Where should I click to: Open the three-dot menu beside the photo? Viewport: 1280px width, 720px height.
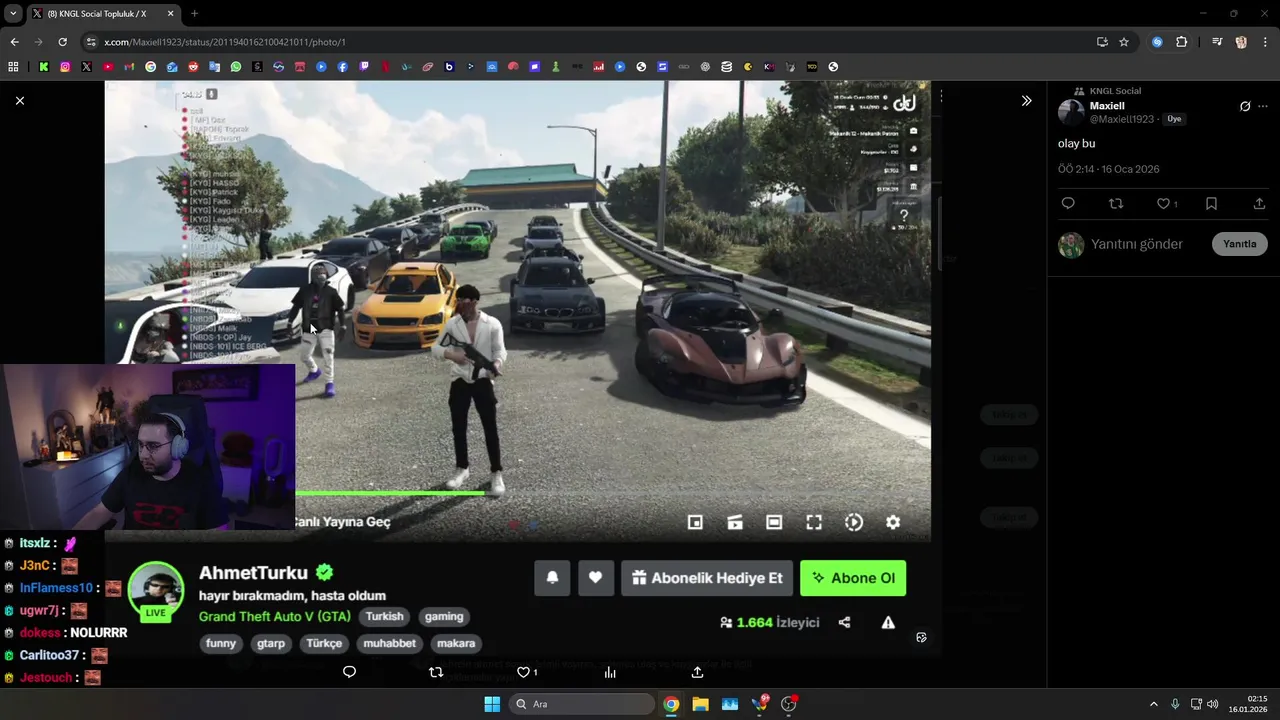click(x=941, y=96)
